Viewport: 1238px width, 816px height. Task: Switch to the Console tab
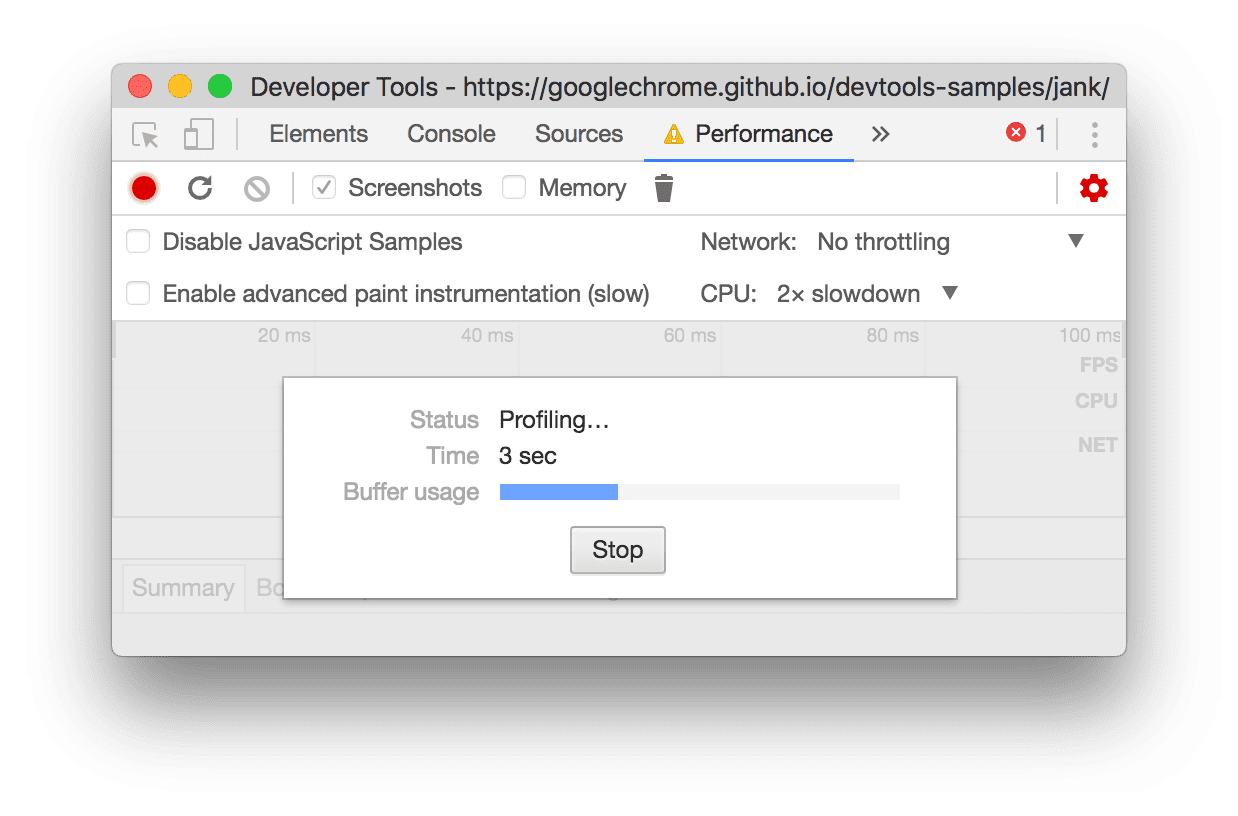(450, 133)
